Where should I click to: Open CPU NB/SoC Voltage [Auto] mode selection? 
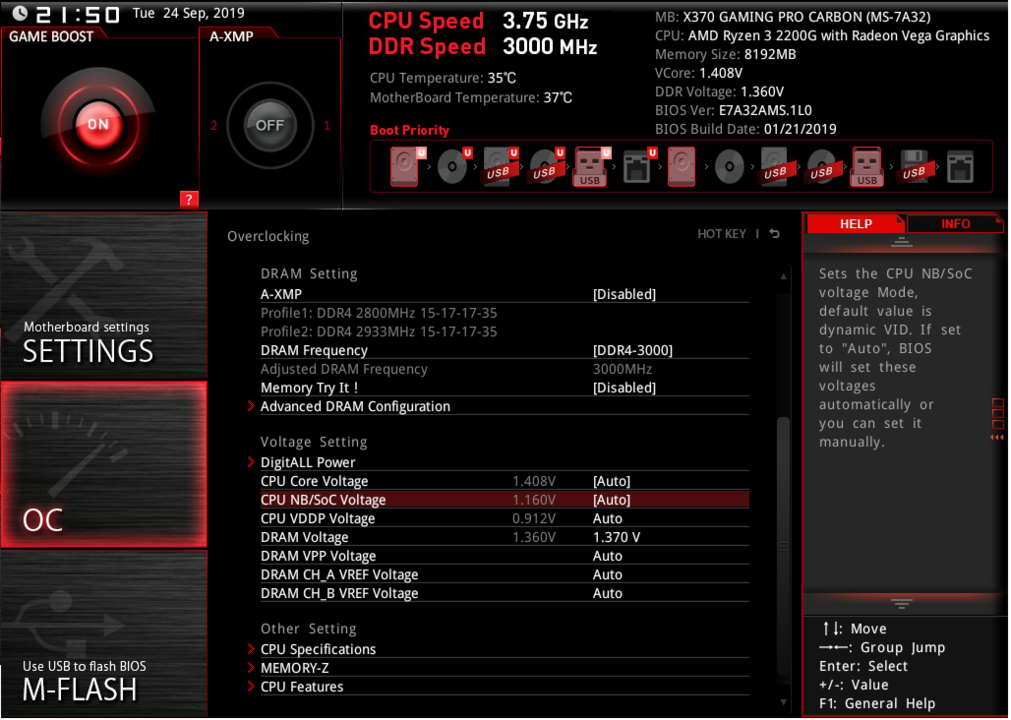[x=611, y=500]
